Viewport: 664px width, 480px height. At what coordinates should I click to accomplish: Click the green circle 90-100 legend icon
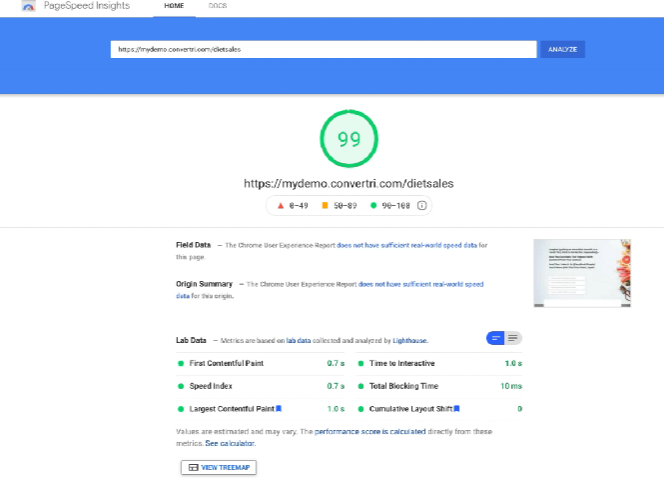tap(373, 205)
